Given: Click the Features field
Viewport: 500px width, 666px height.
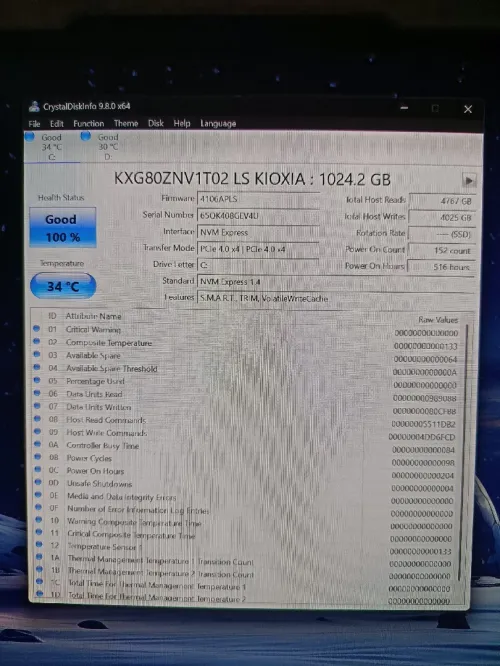Looking at the screenshot, I should [x=335, y=298].
